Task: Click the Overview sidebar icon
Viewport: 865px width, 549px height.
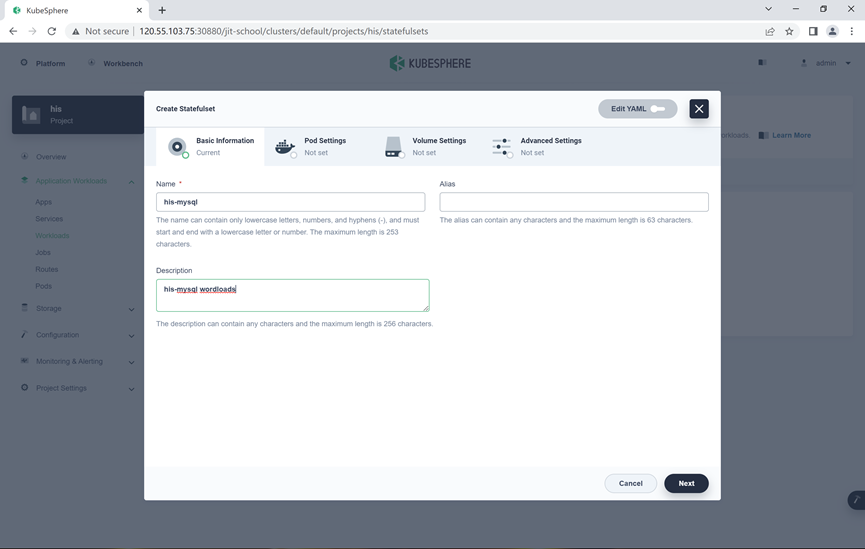Action: click(x=24, y=156)
